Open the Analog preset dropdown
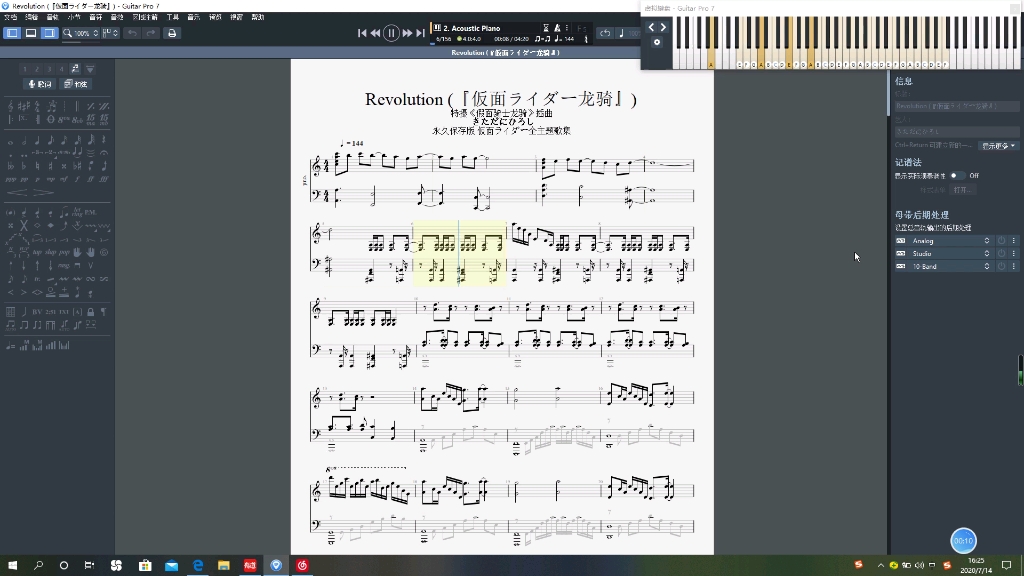 (x=987, y=241)
